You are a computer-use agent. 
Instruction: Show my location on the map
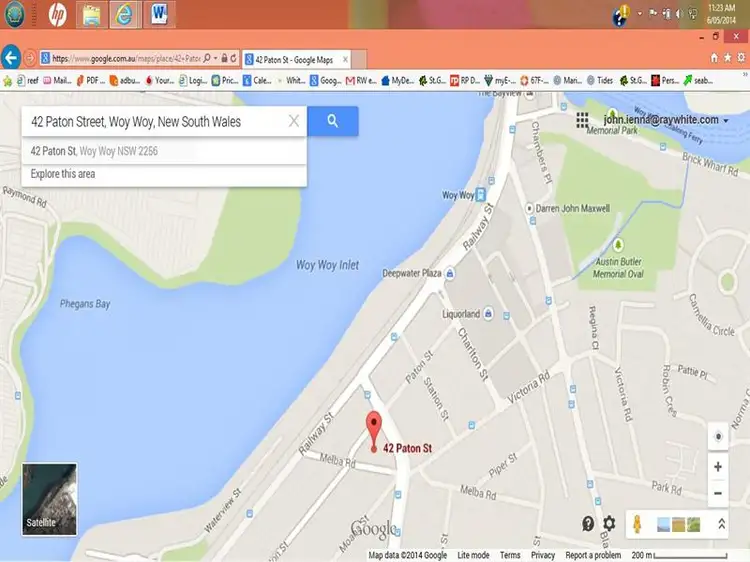717,437
